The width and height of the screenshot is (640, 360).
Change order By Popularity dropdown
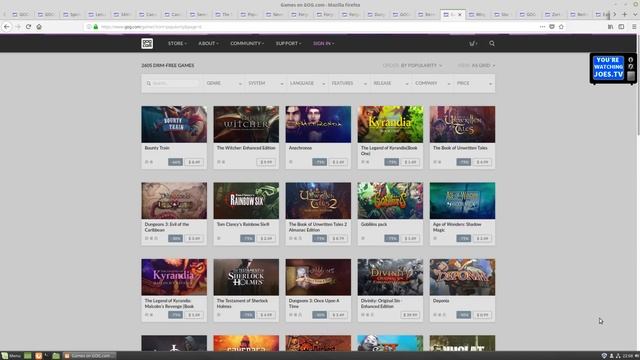(x=412, y=65)
